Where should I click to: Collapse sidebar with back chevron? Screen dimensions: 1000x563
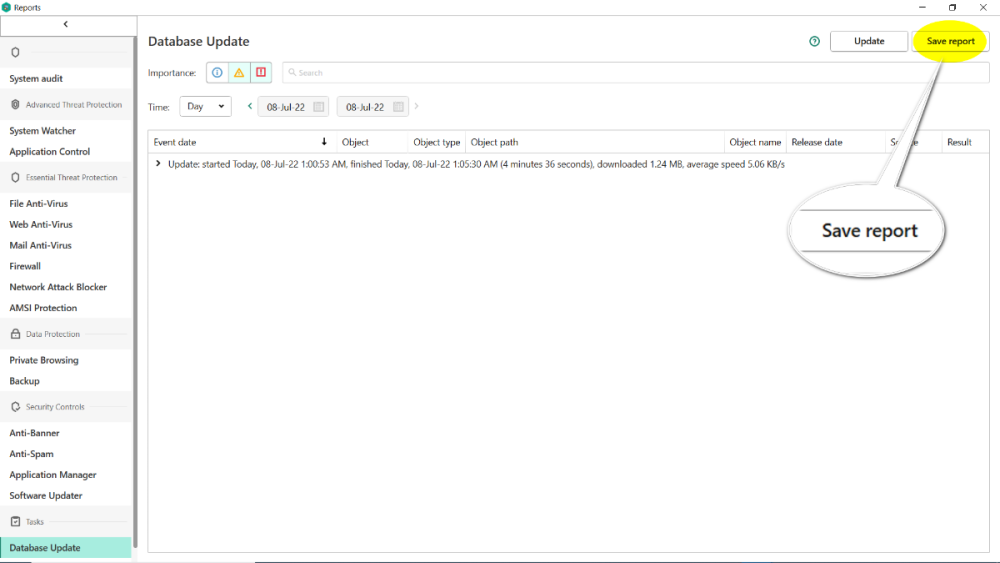click(x=66, y=24)
